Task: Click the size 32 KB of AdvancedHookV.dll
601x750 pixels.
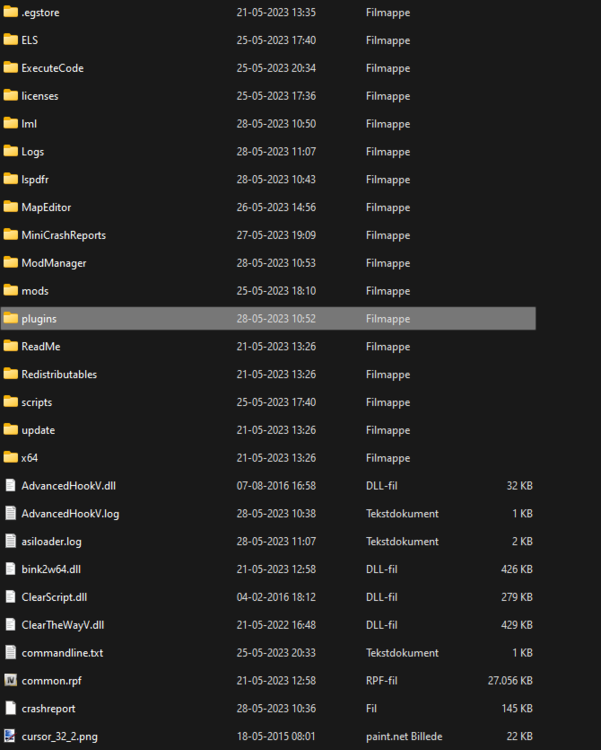Action: coord(520,485)
